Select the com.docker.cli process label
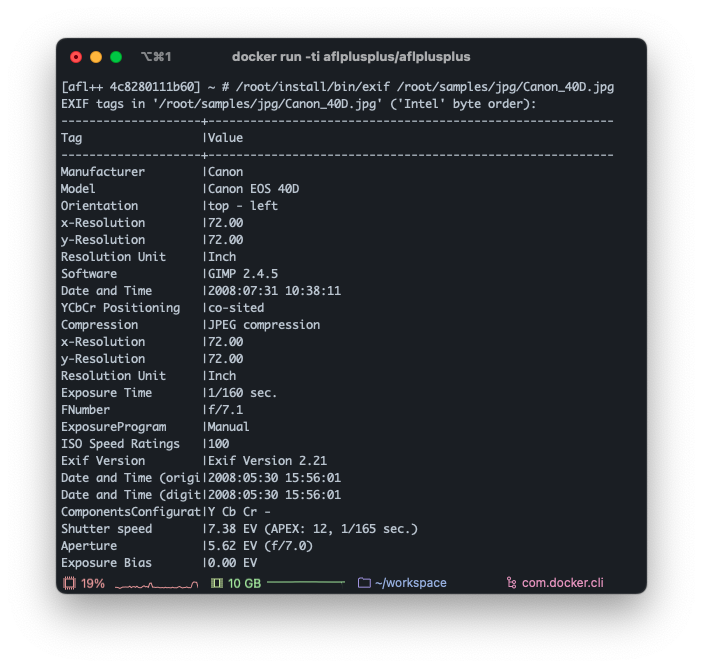The height and width of the screenshot is (668, 703). [562, 583]
